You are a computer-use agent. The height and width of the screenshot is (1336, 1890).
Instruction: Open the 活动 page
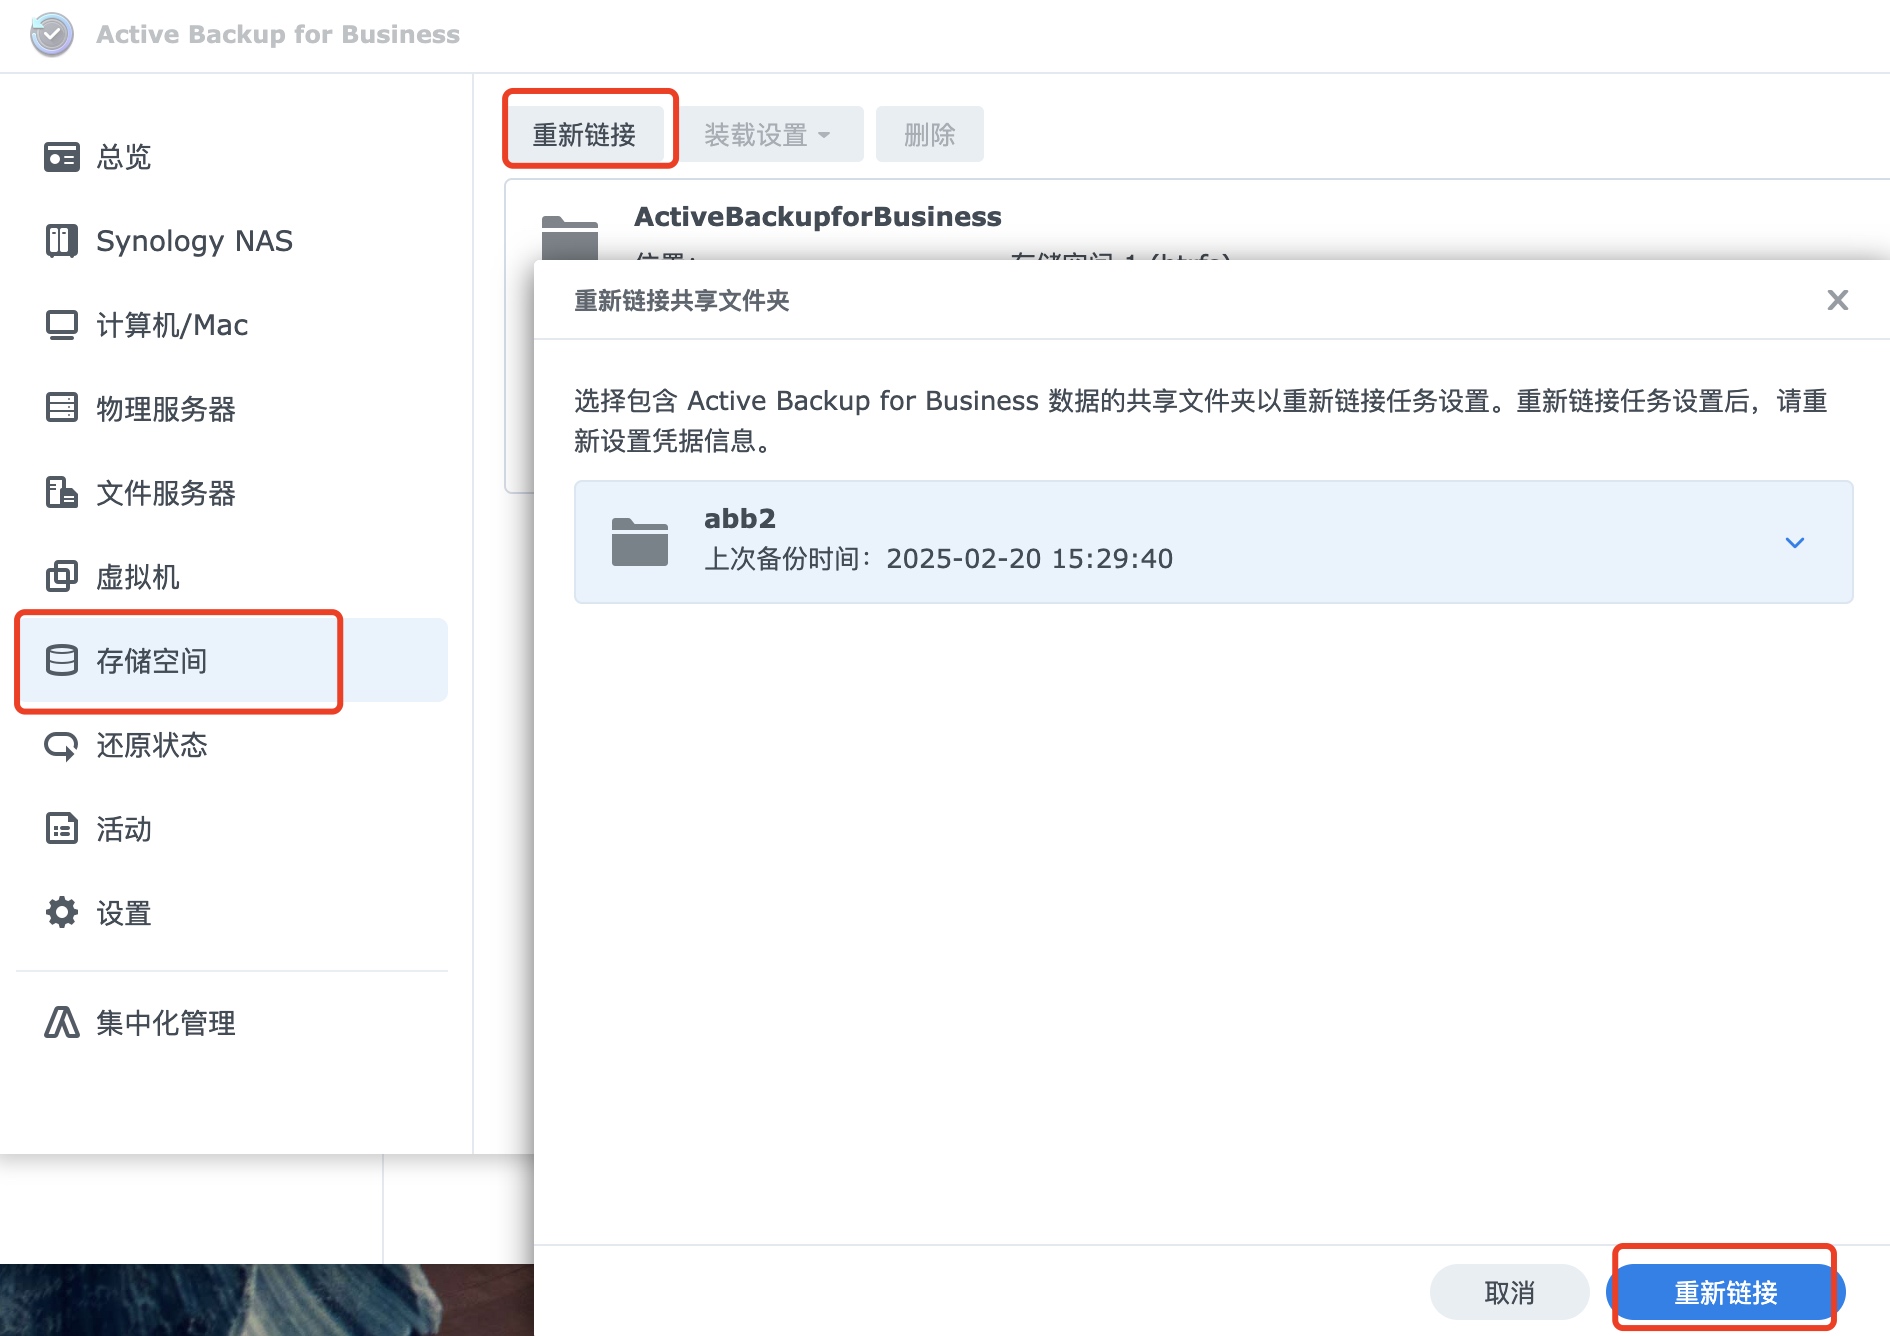pyautogui.click(x=232, y=828)
